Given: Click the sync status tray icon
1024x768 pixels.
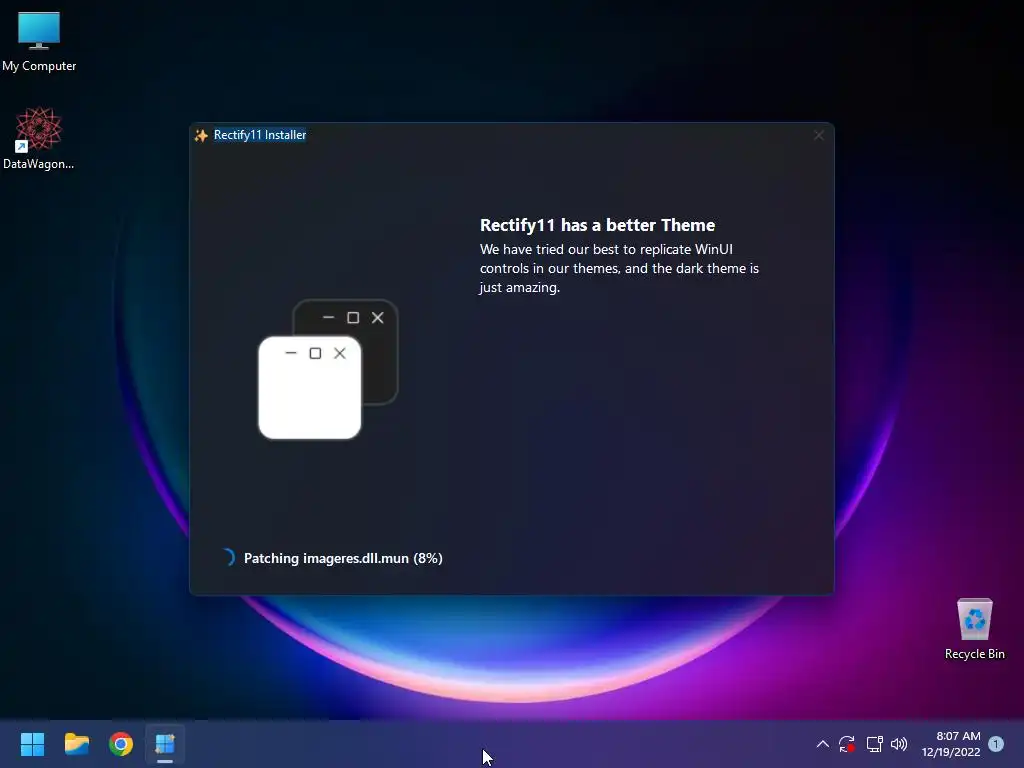Looking at the screenshot, I should [847, 744].
